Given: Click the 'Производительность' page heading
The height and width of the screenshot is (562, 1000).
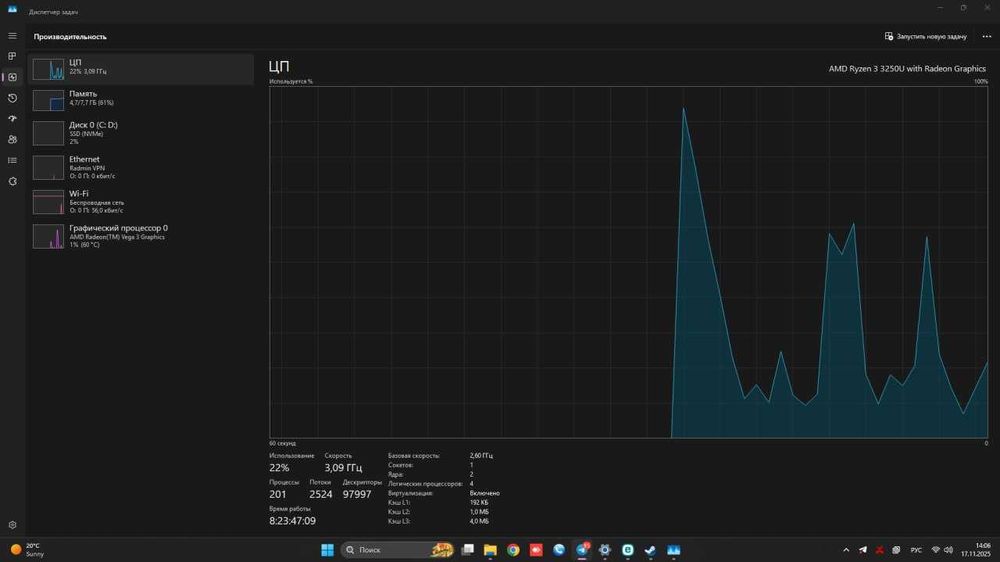Looking at the screenshot, I should pyautogui.click(x=70, y=36).
